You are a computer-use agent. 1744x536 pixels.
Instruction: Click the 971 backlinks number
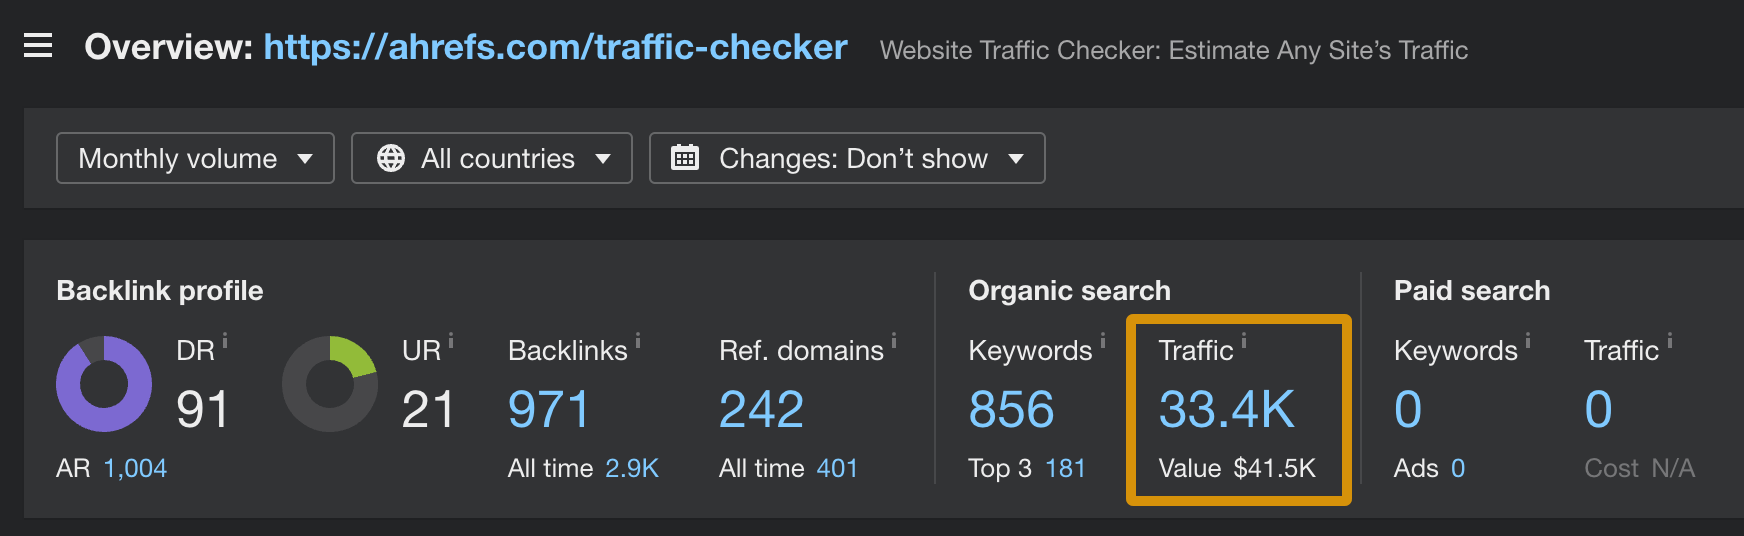point(549,410)
